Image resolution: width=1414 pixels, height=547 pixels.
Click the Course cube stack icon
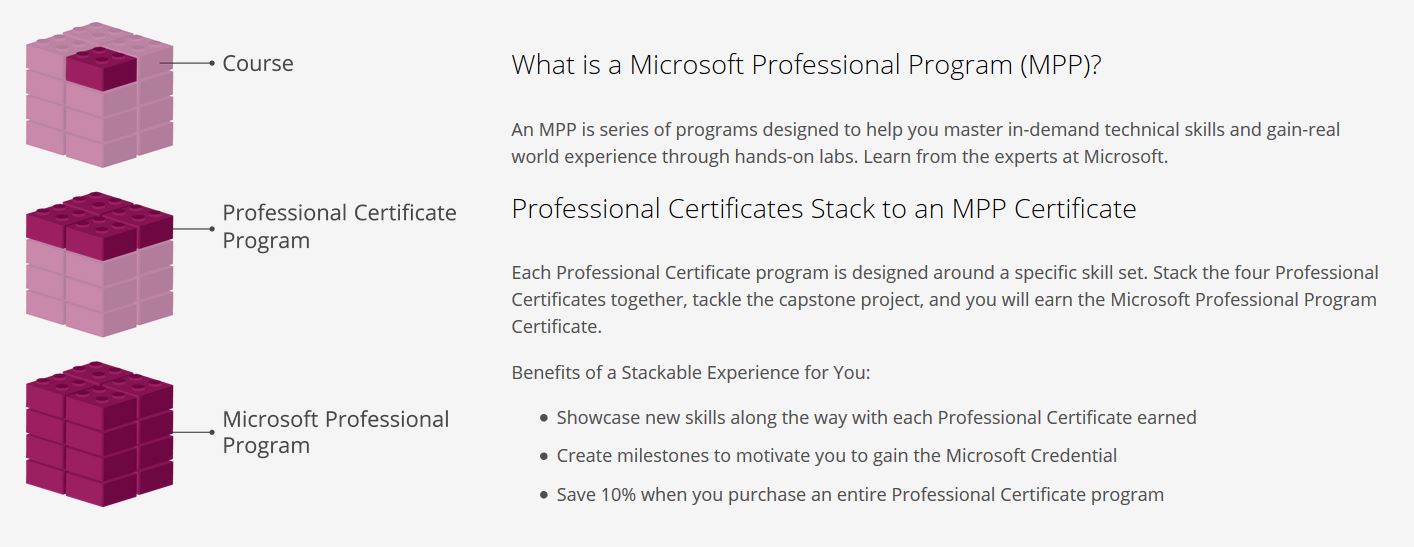pos(99,95)
